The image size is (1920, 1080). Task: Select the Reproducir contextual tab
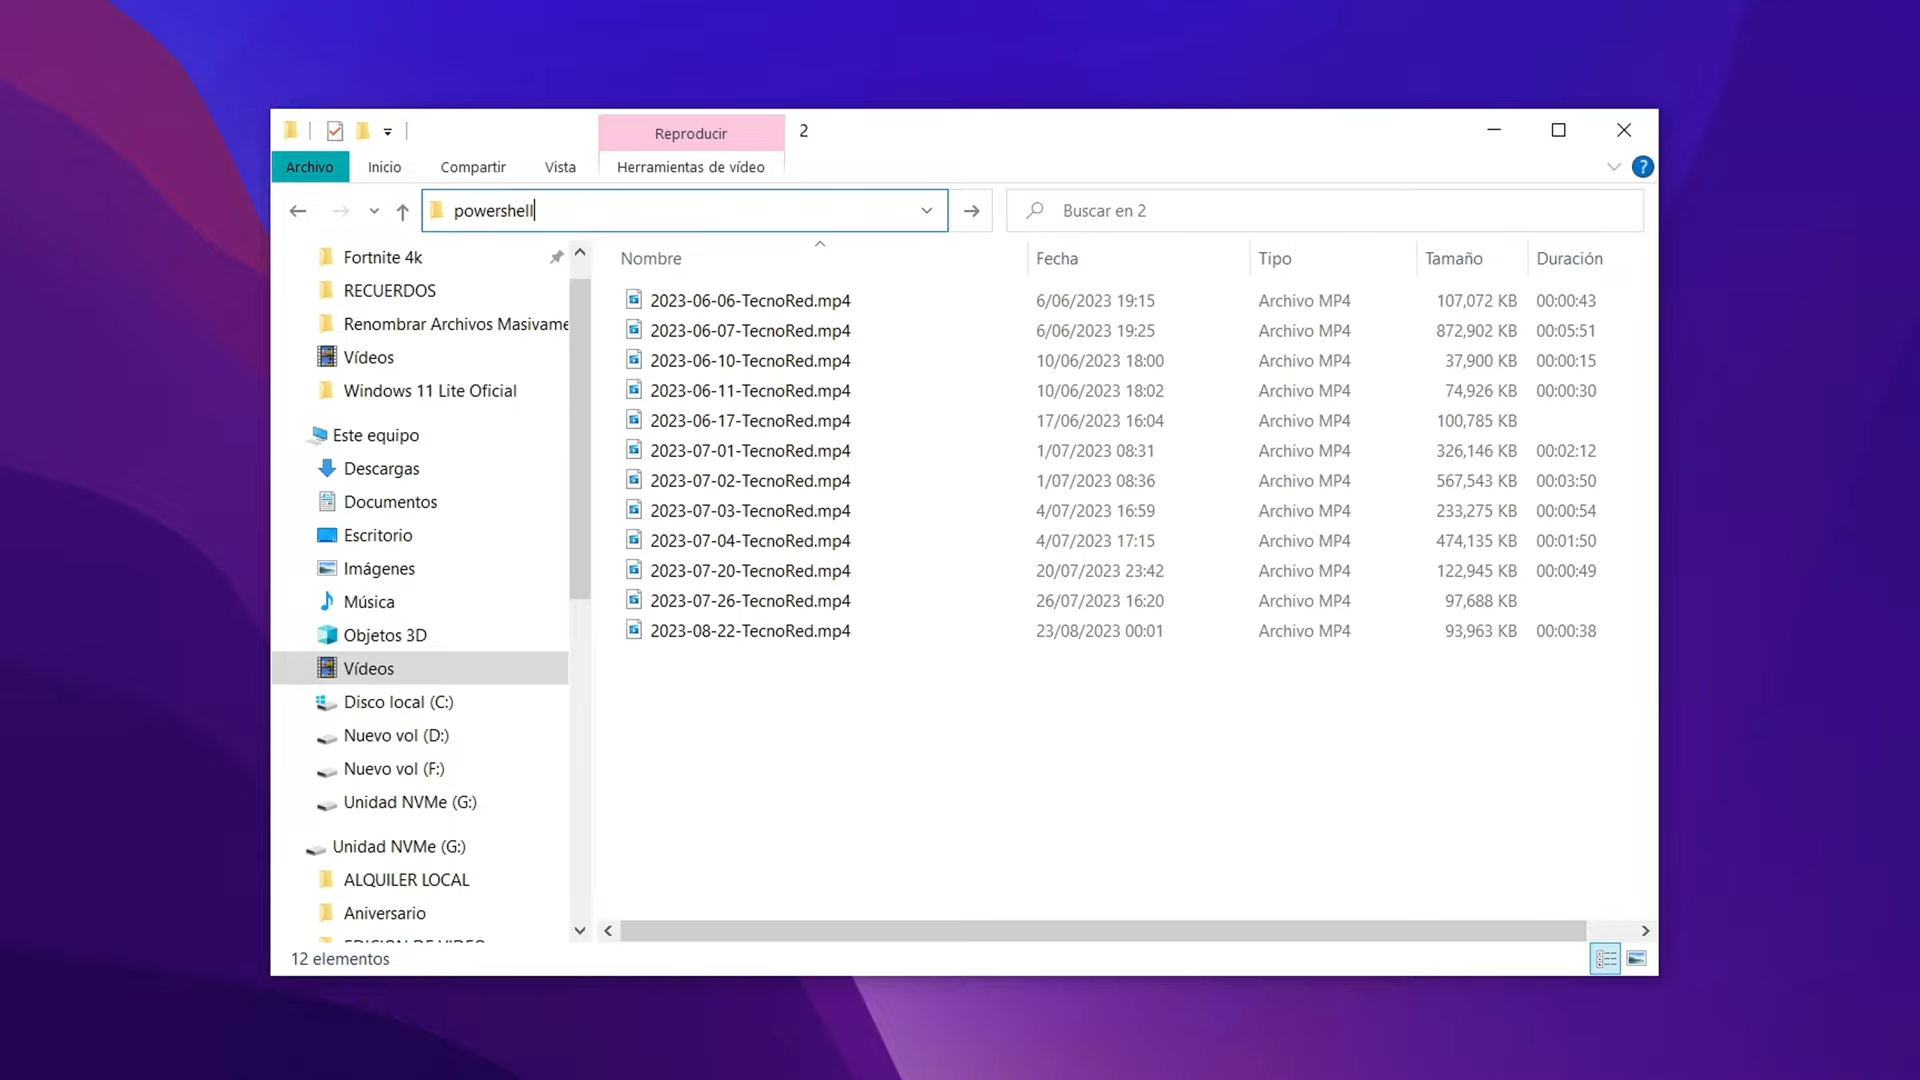[x=691, y=133]
